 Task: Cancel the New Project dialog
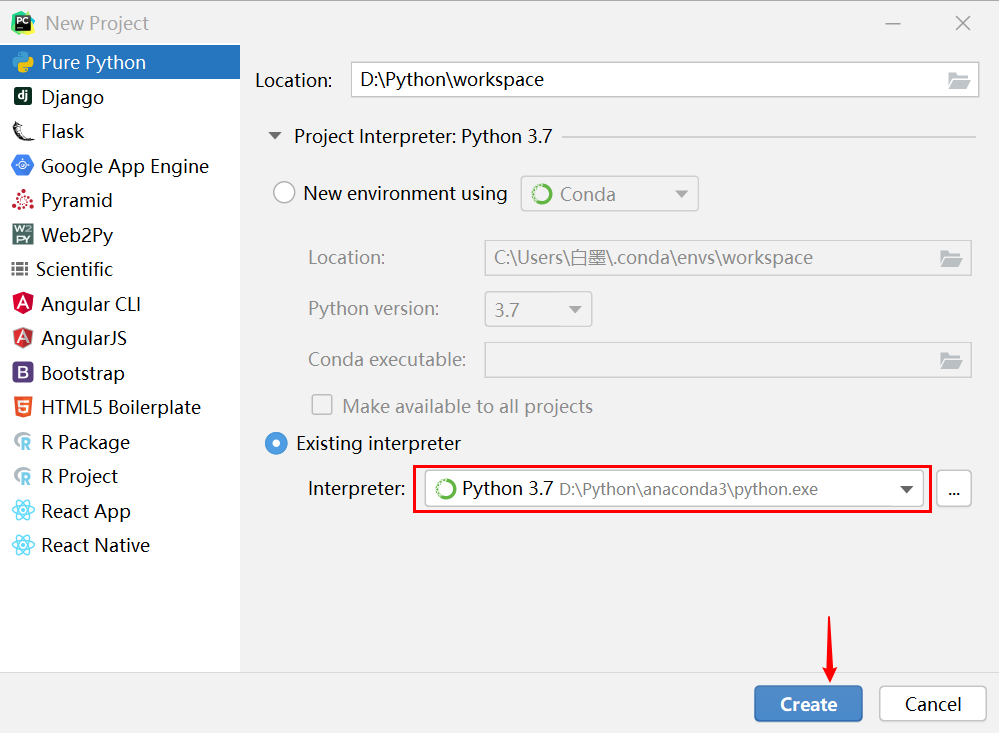click(x=932, y=704)
